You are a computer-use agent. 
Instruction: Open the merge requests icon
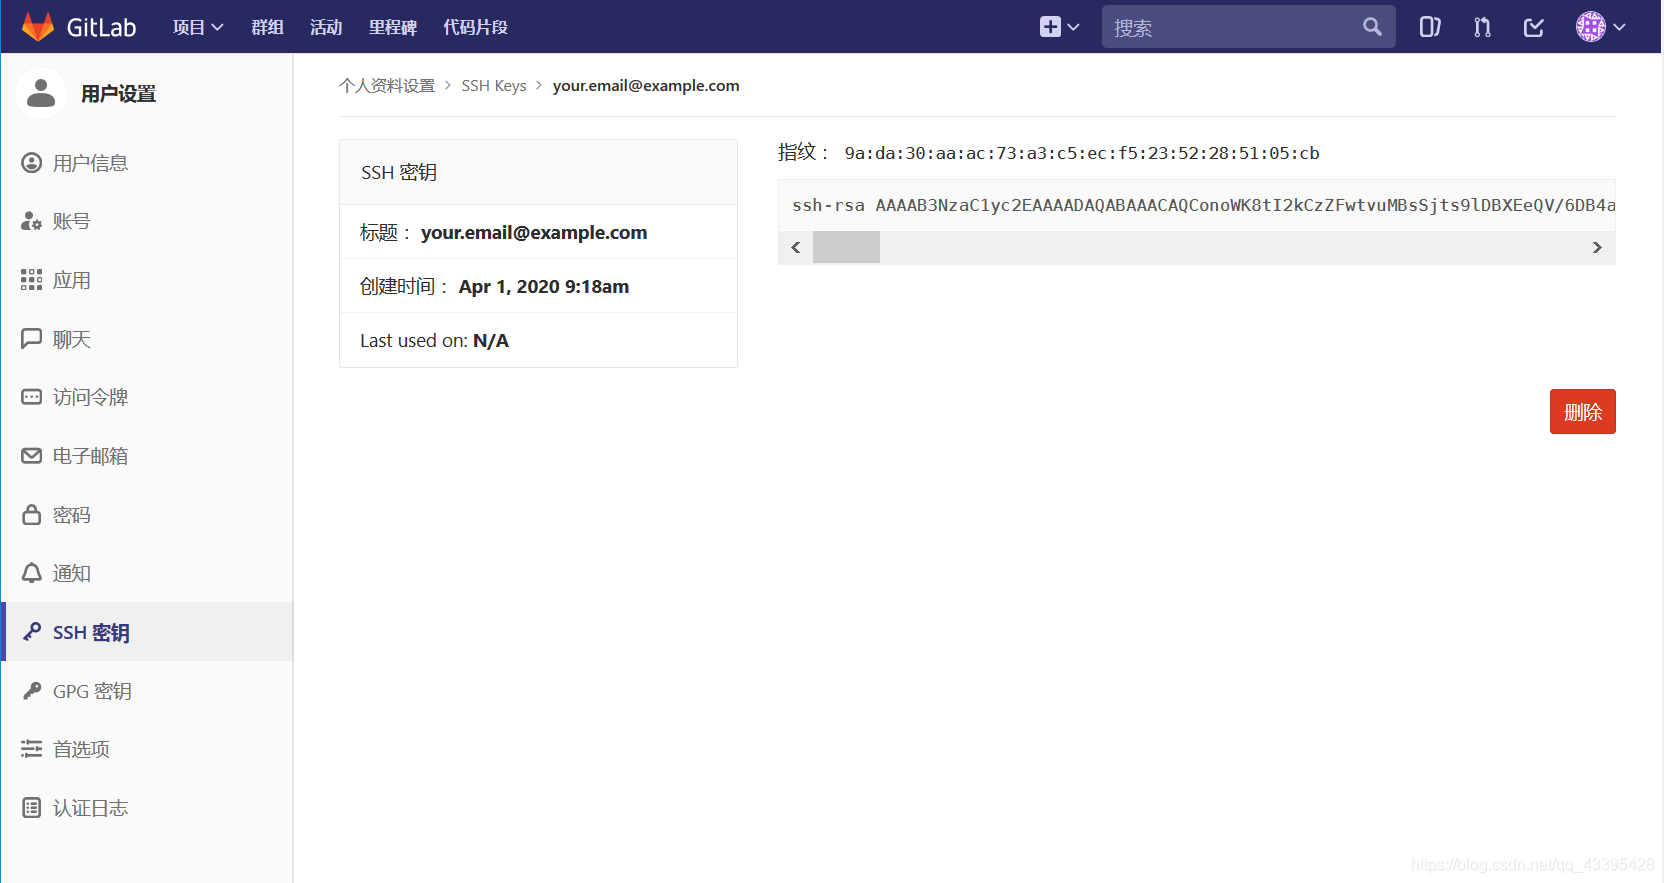coord(1482,27)
